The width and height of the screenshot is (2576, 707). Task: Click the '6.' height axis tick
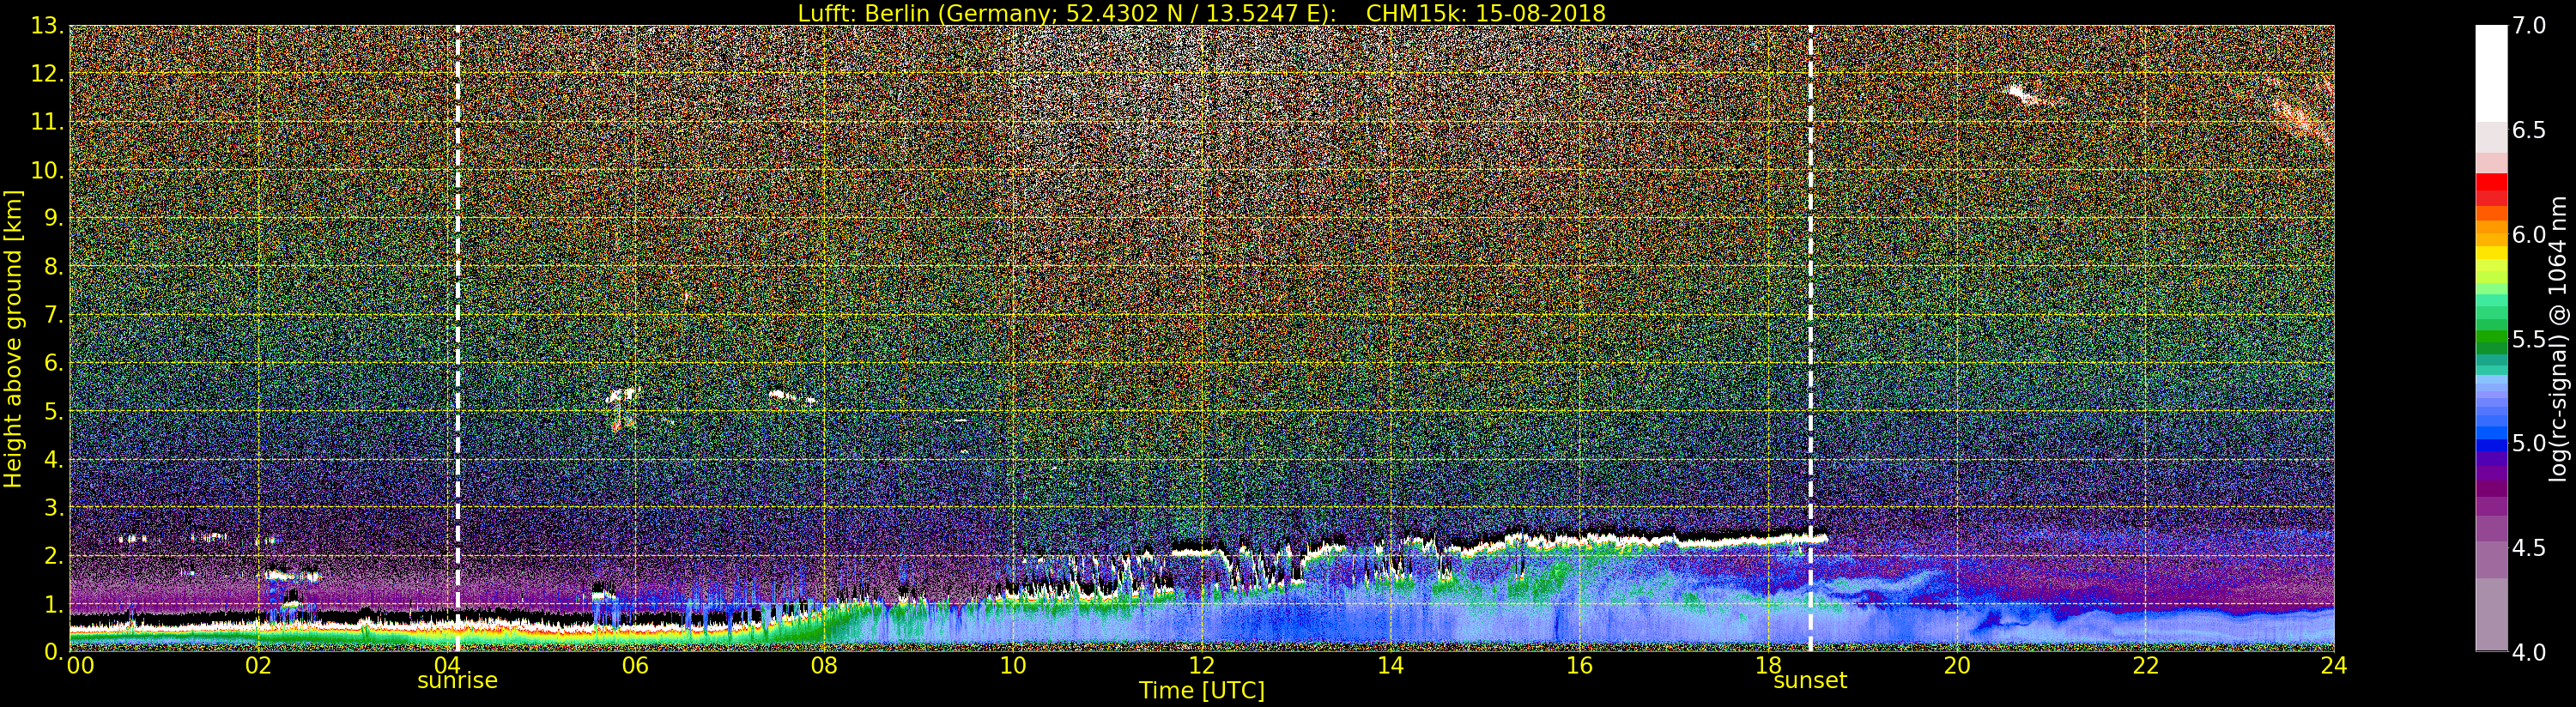pos(53,363)
